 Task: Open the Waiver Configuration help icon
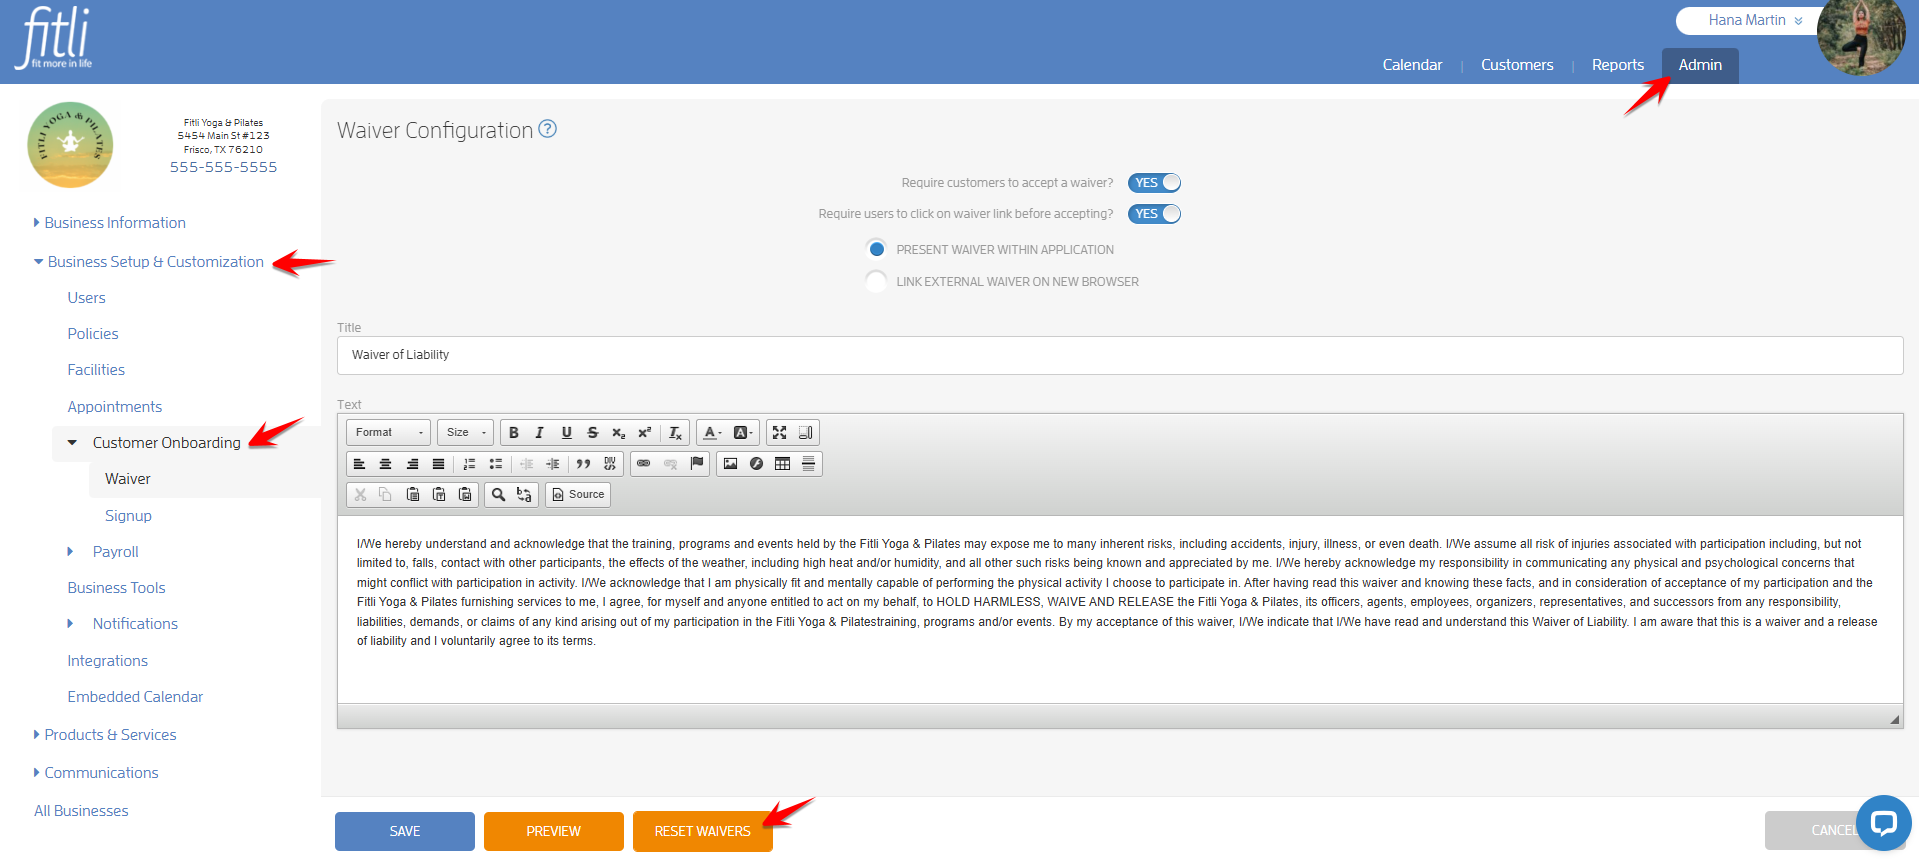point(547,129)
